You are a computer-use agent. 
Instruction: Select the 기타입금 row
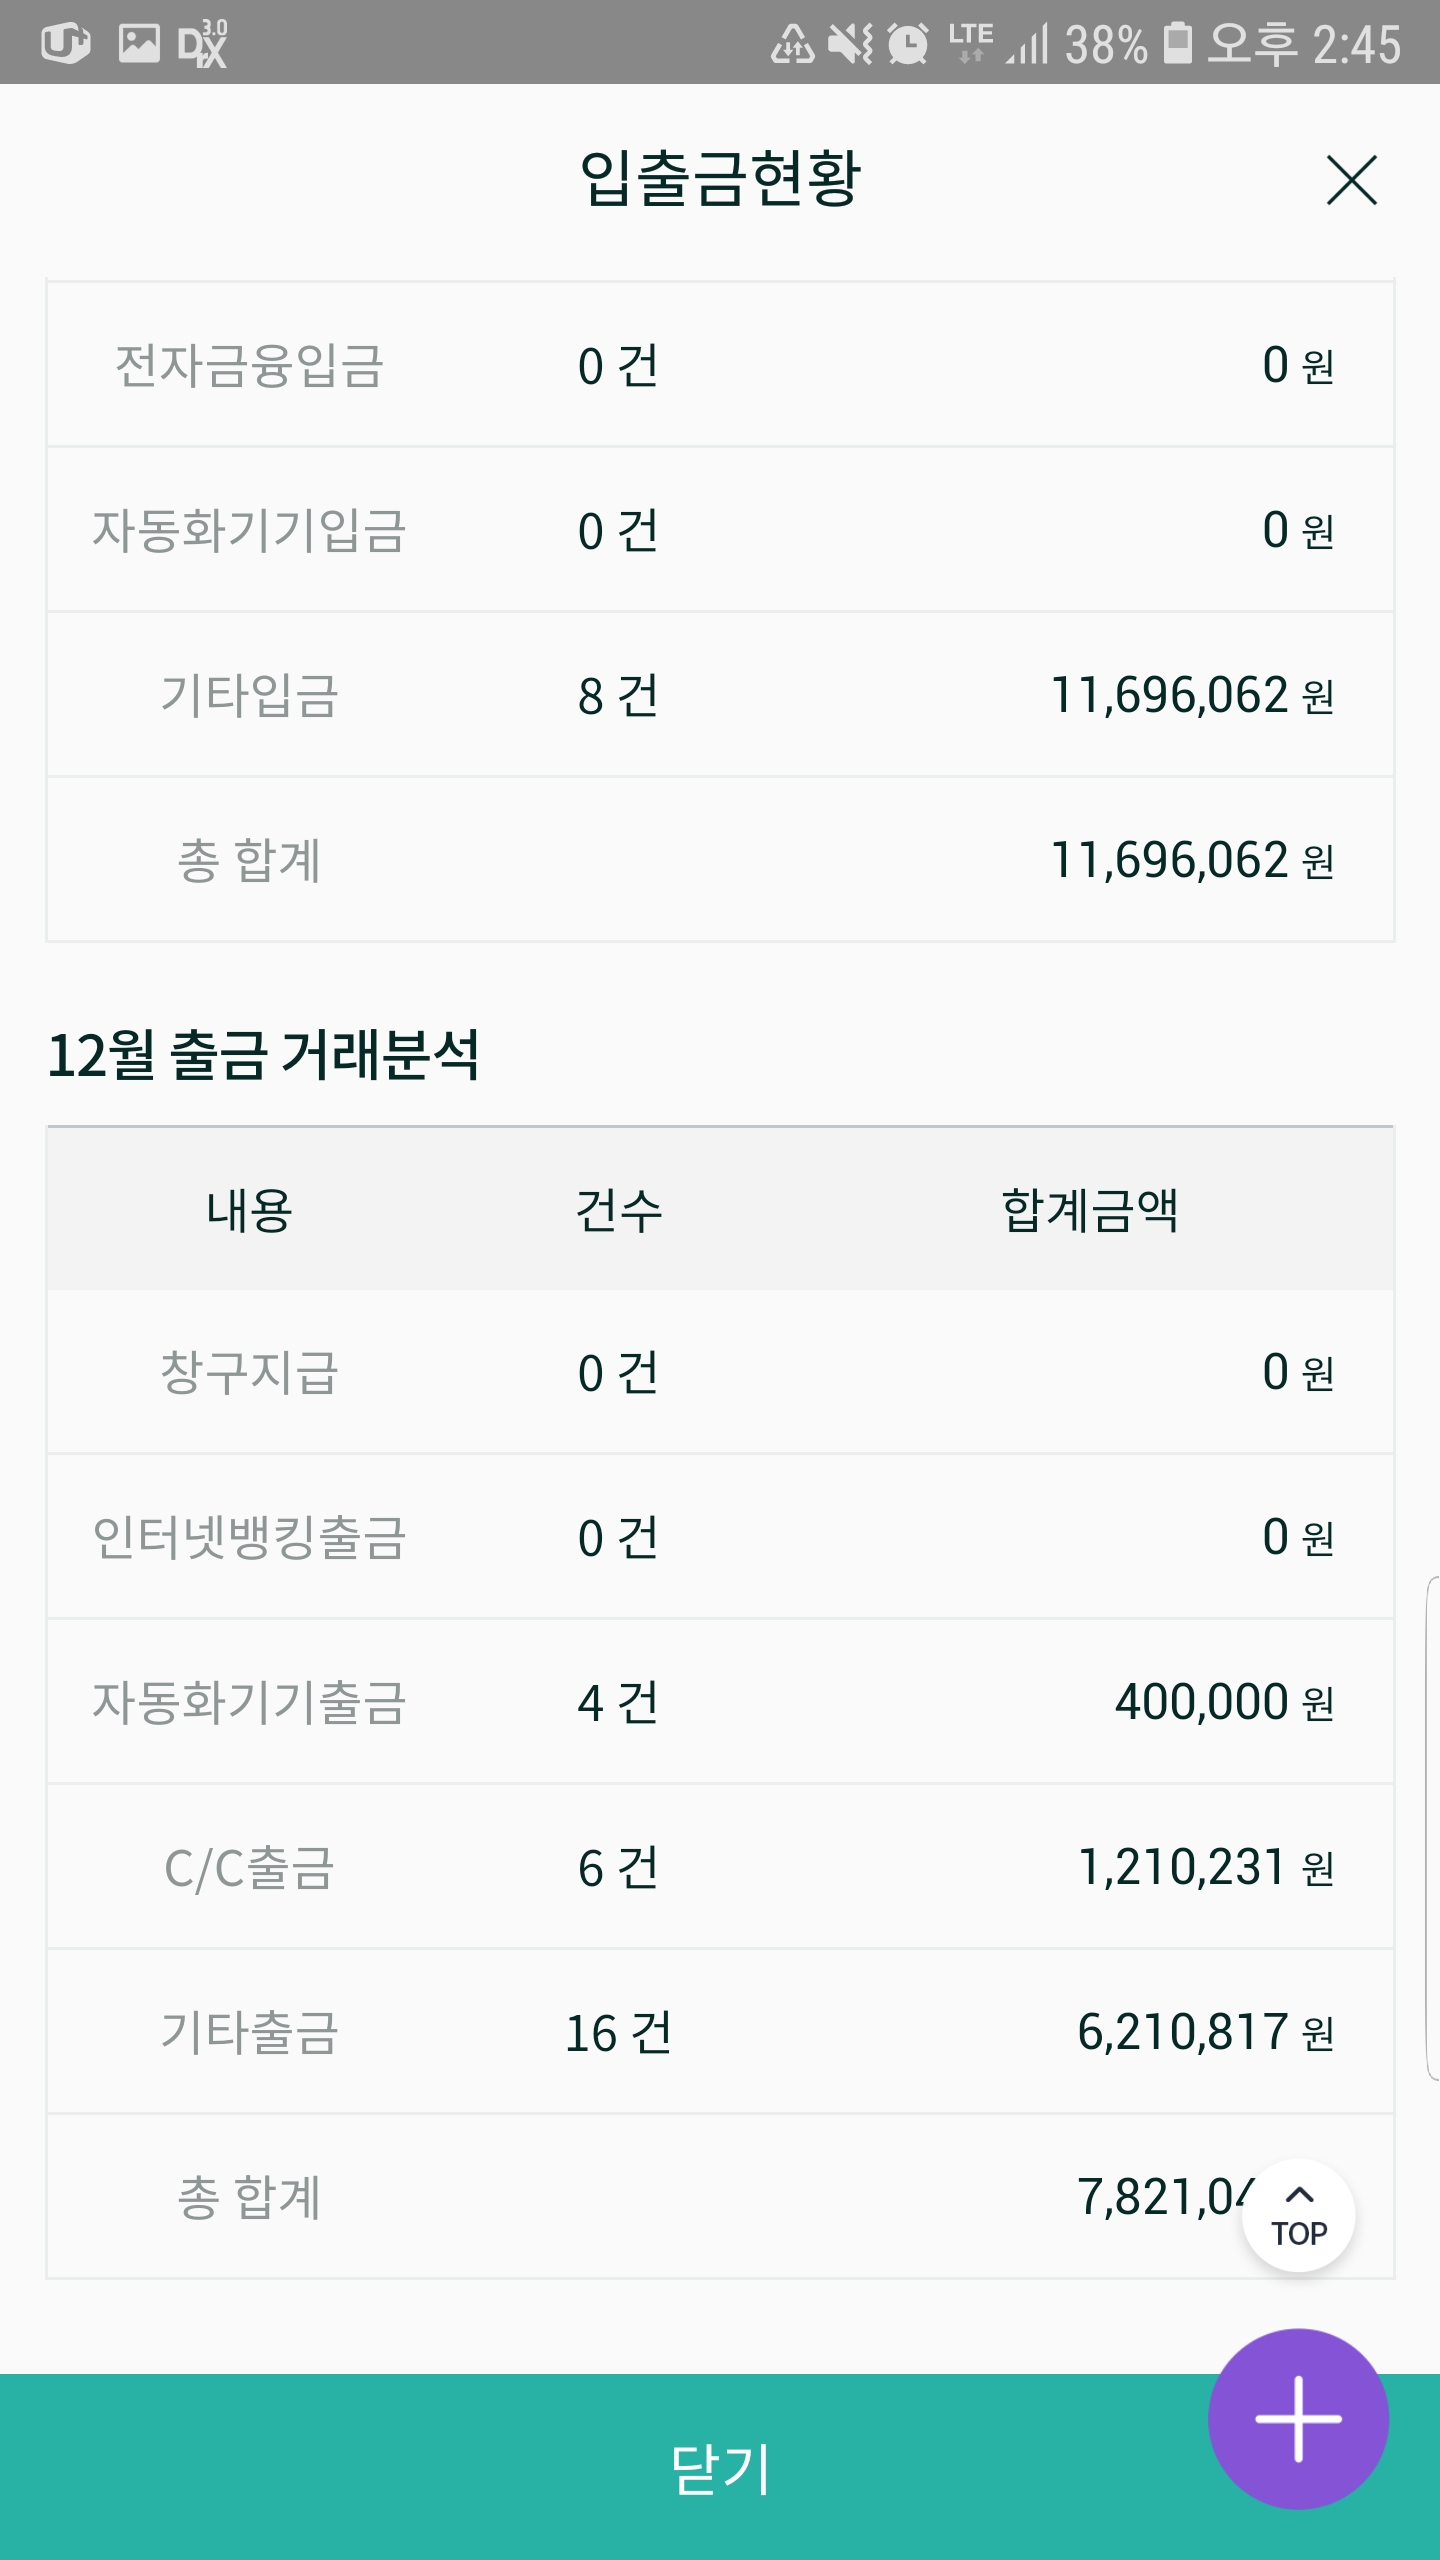720,695
